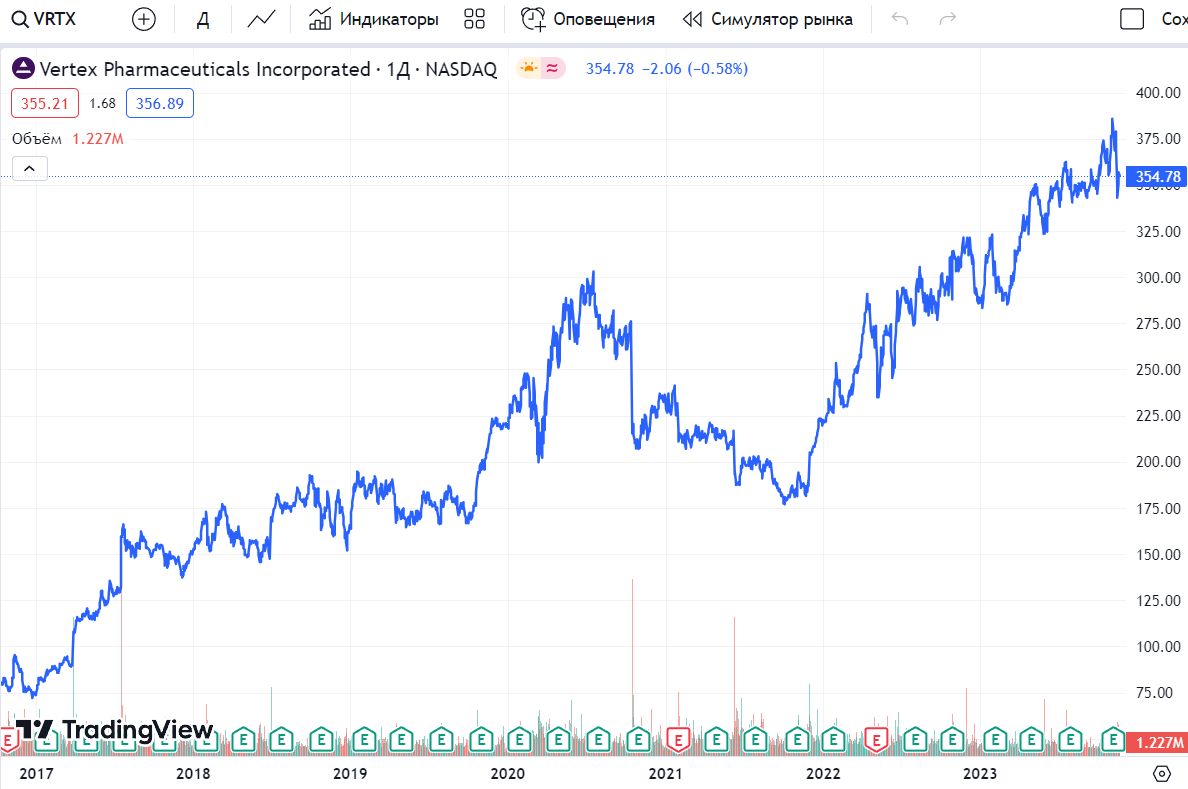This screenshot has width=1188, height=789.
Task: Click the red 355.21 sell button
Action: pos(45,103)
